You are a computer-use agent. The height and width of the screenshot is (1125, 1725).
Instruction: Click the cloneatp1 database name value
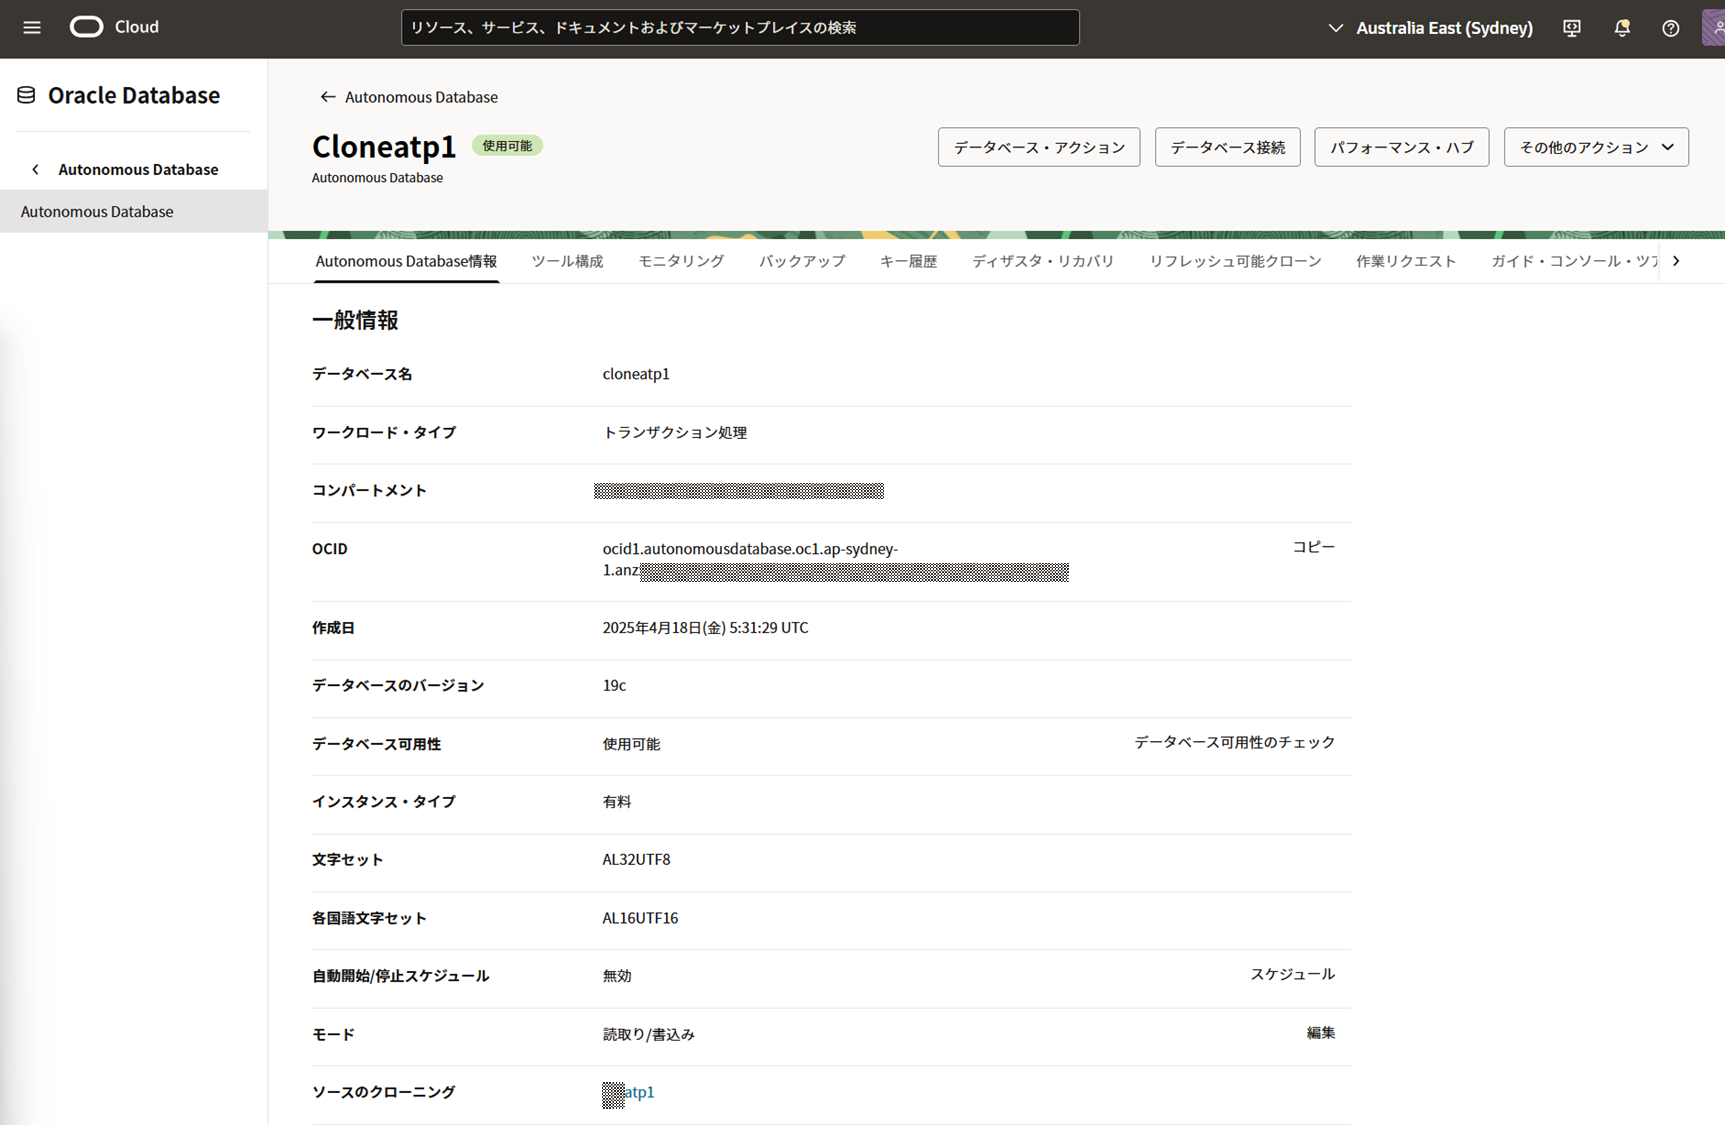(x=636, y=374)
